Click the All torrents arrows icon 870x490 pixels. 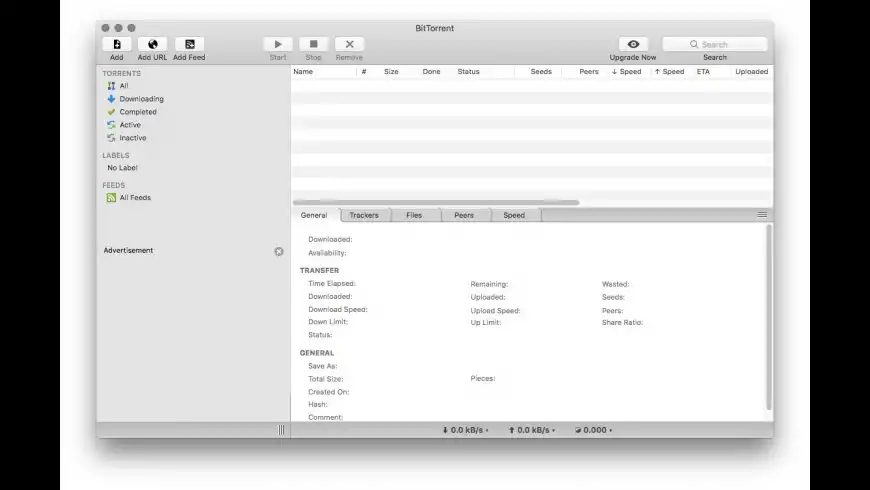(111, 86)
